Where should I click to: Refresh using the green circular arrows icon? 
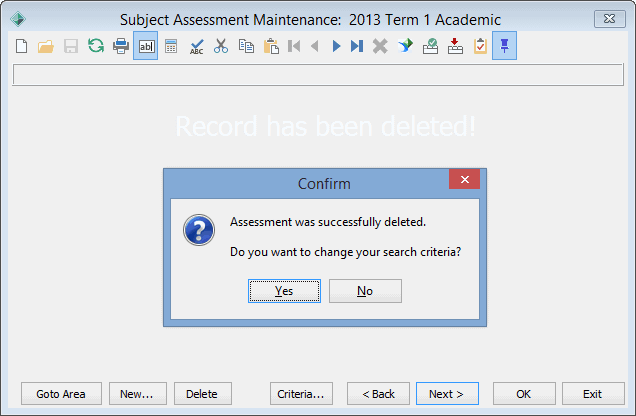96,45
